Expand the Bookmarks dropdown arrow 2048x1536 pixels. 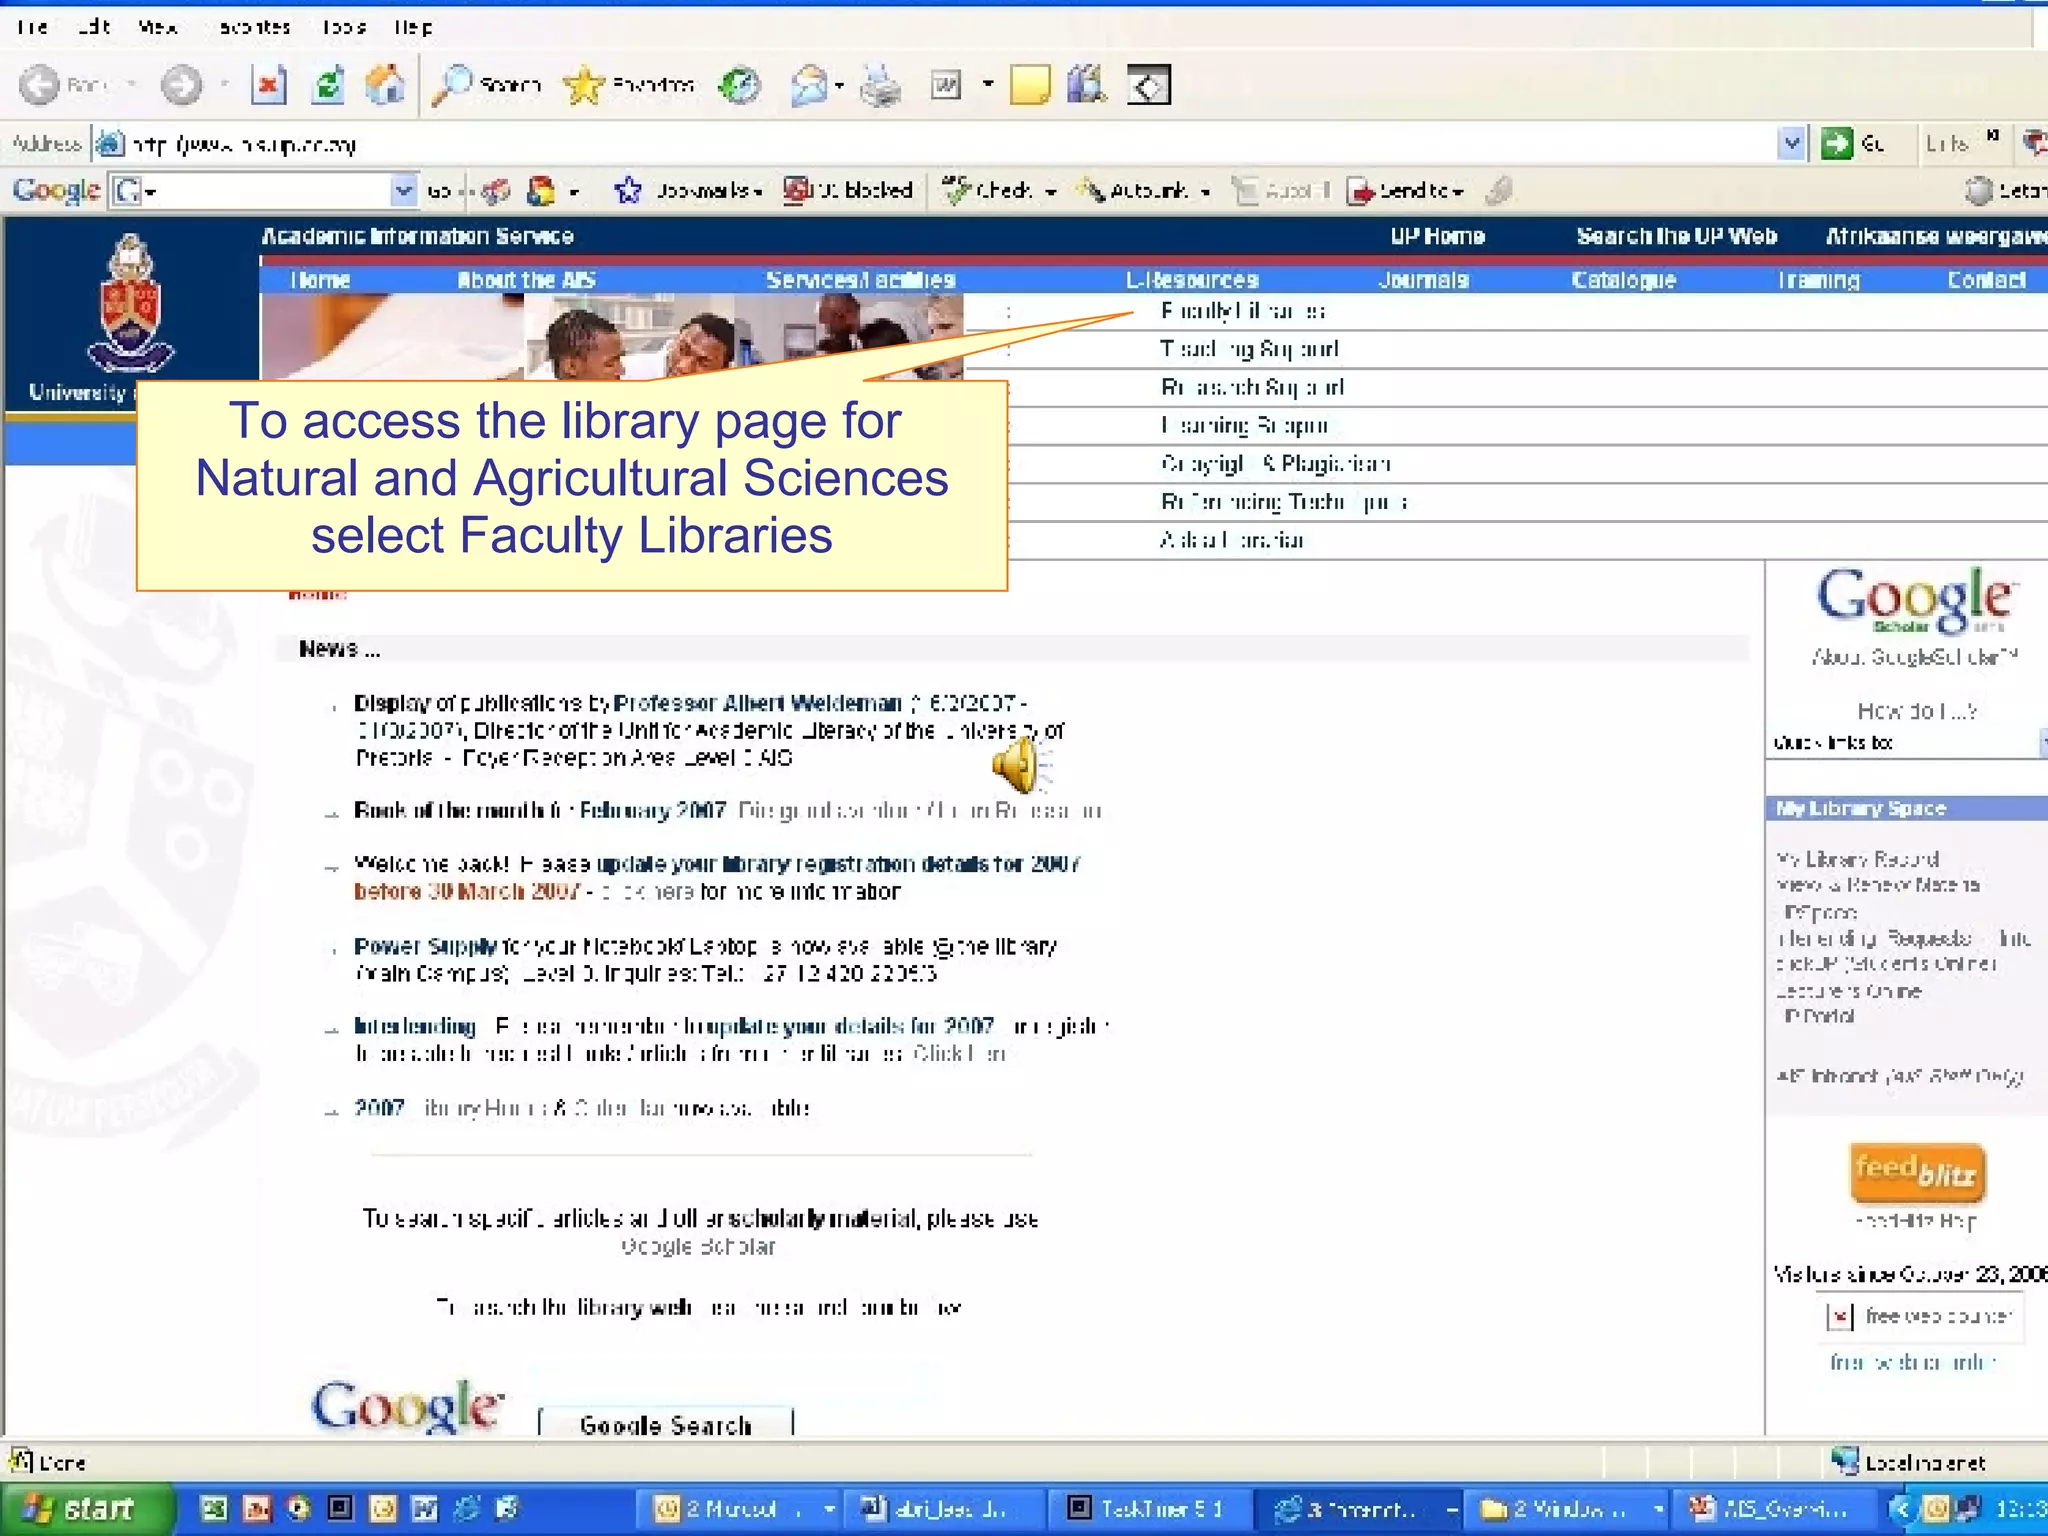[x=759, y=192]
